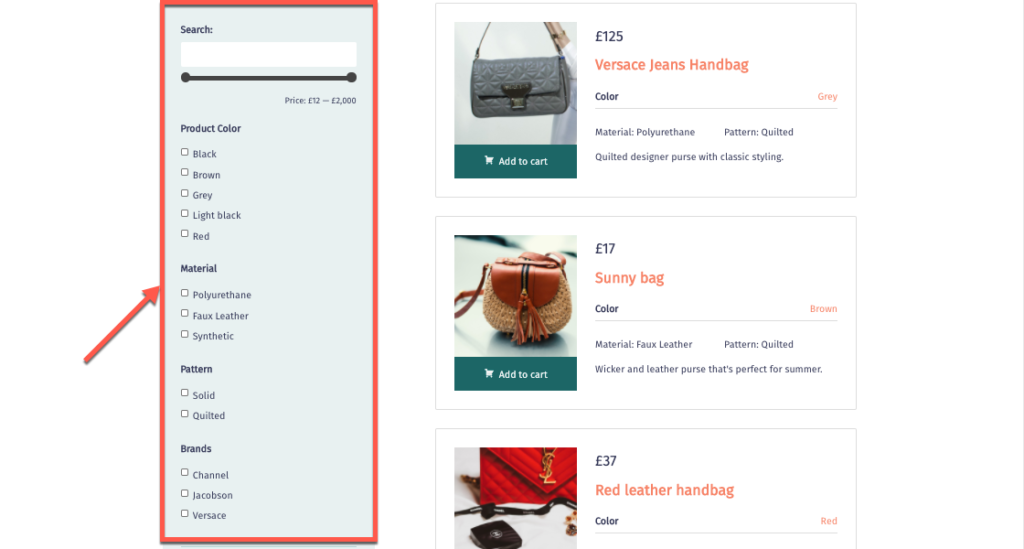Click the right handle of the price slider
The width and height of the screenshot is (1024, 549).
pyautogui.click(x=351, y=78)
